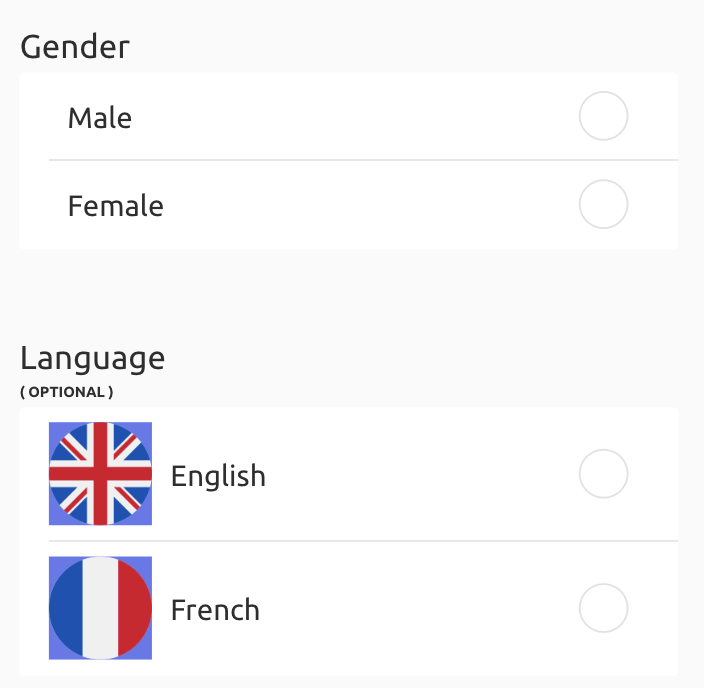Screen dimensions: 704x688
Task: Click the "Male" text label
Action: tap(100, 118)
